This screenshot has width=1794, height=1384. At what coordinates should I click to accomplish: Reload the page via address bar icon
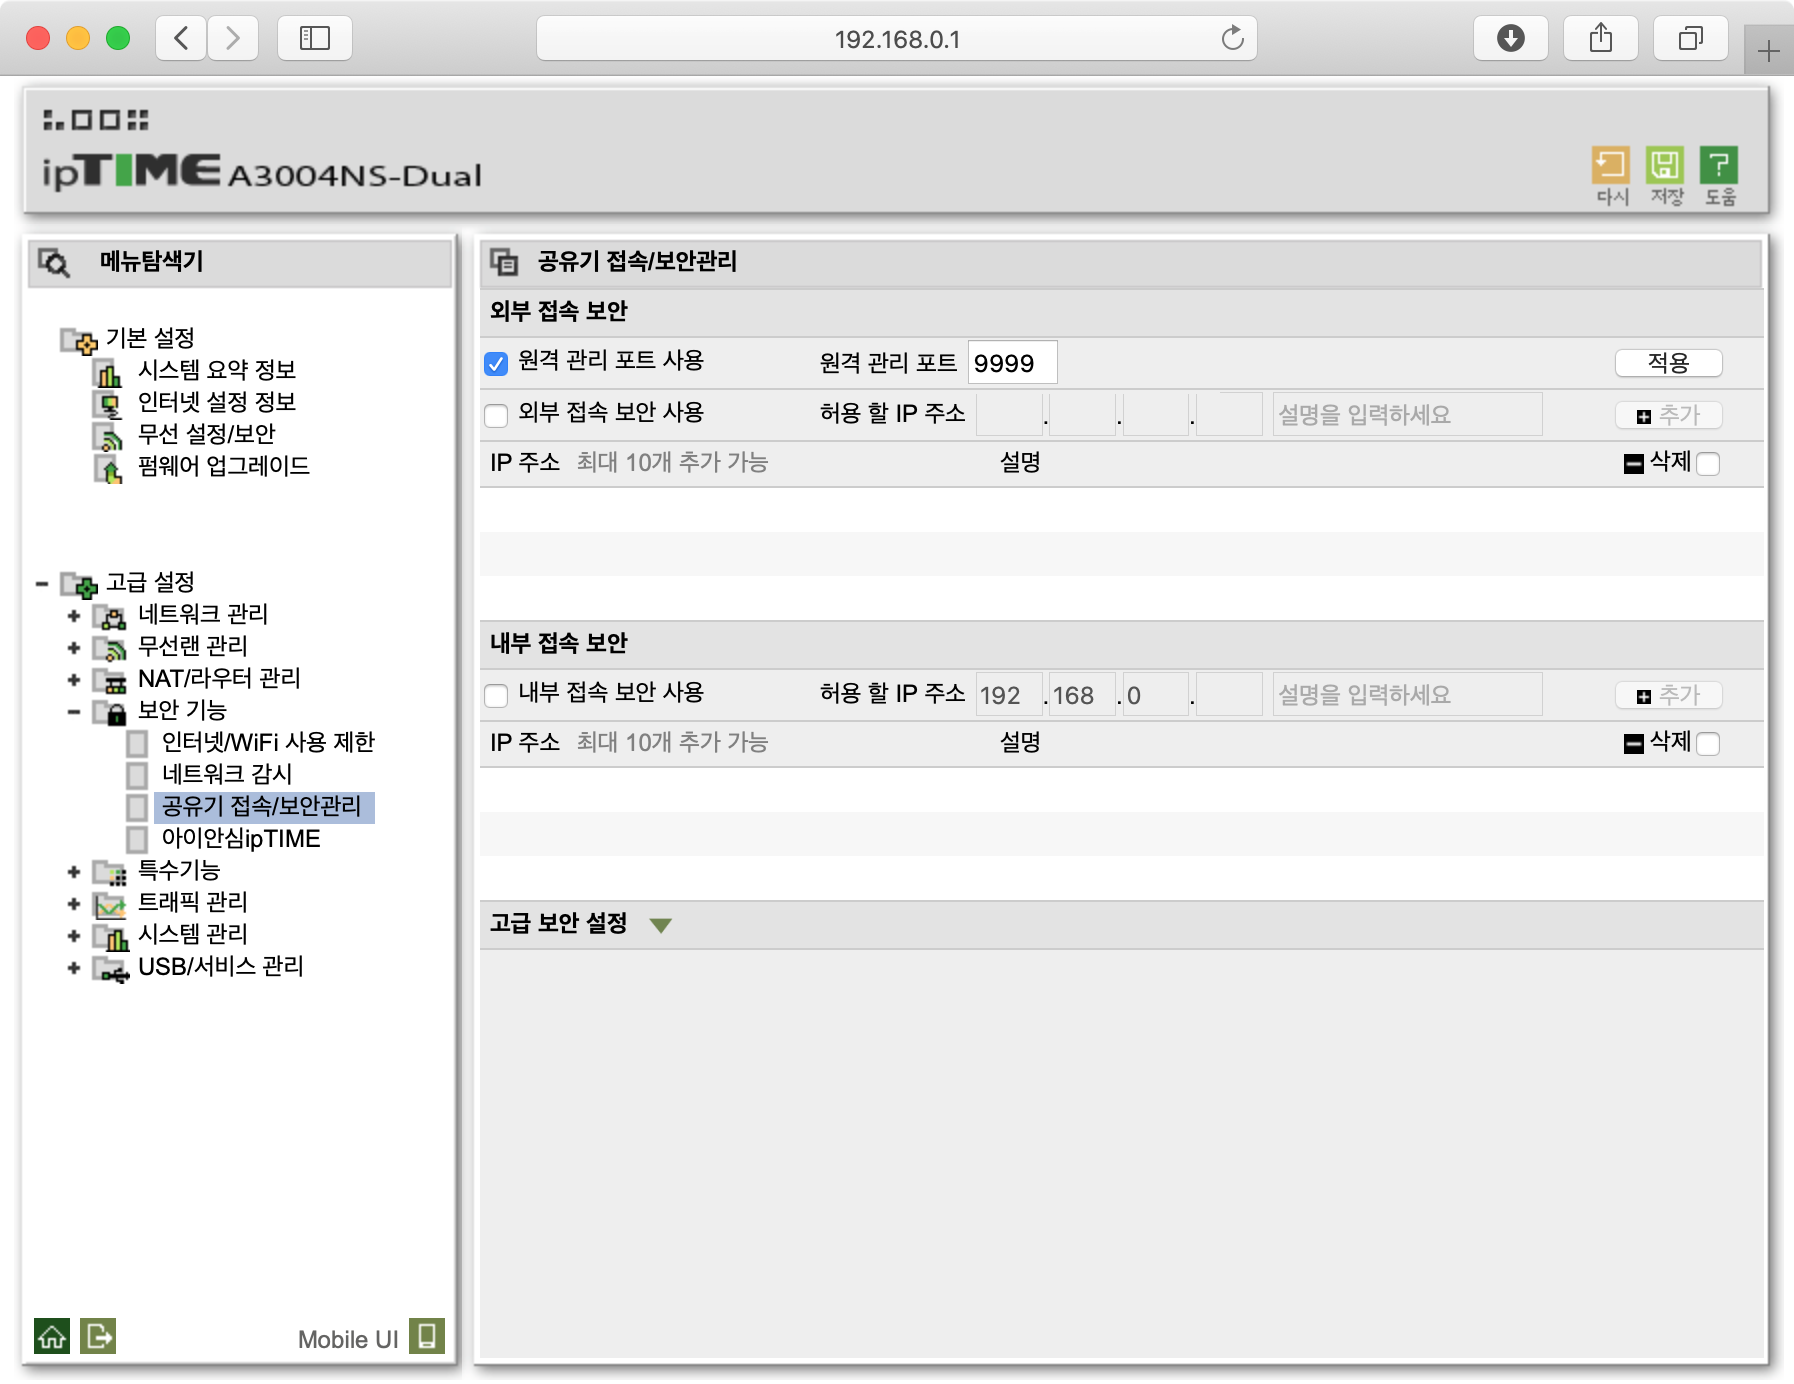click(x=1232, y=39)
